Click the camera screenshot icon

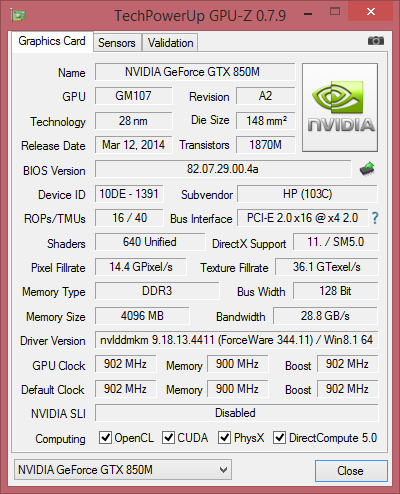pos(376,41)
